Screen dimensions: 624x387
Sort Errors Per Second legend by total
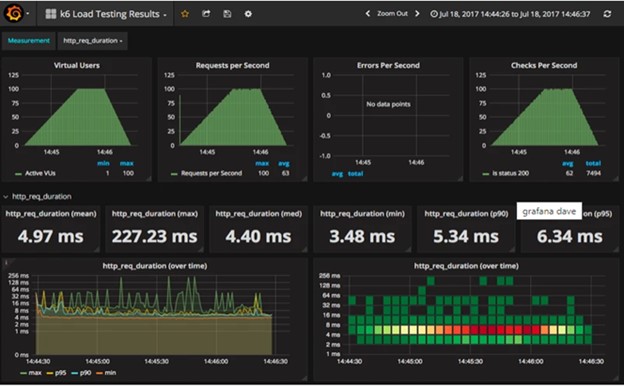pyautogui.click(x=355, y=174)
